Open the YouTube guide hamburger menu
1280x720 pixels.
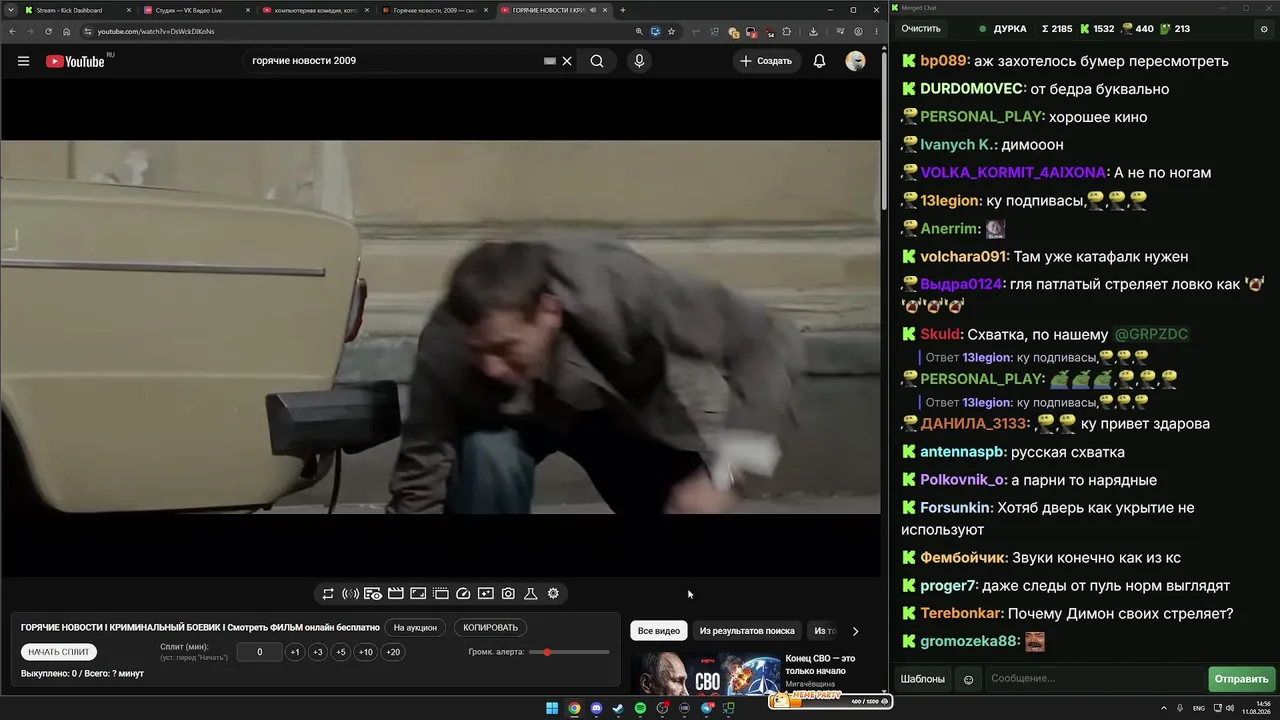coord(23,61)
